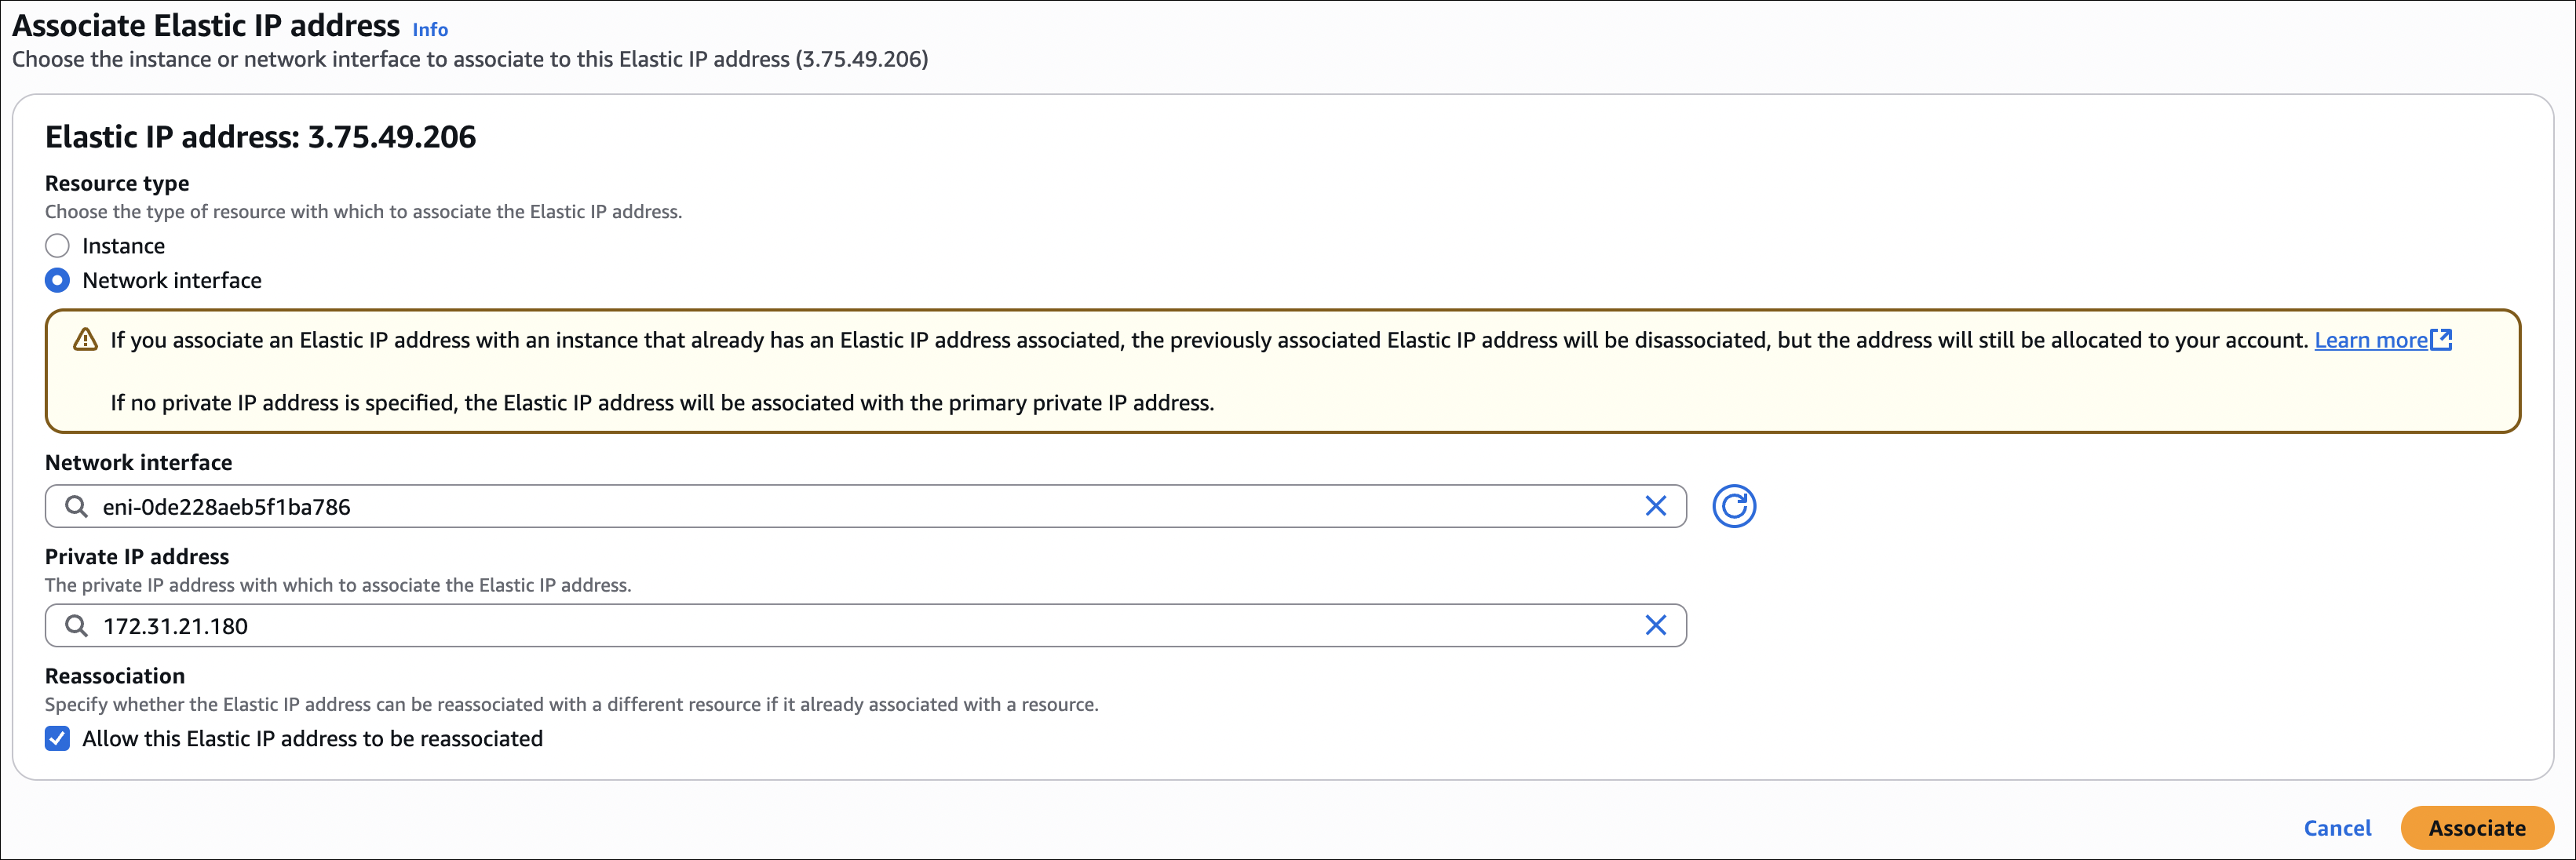Click the orange Associate button

[2476, 828]
